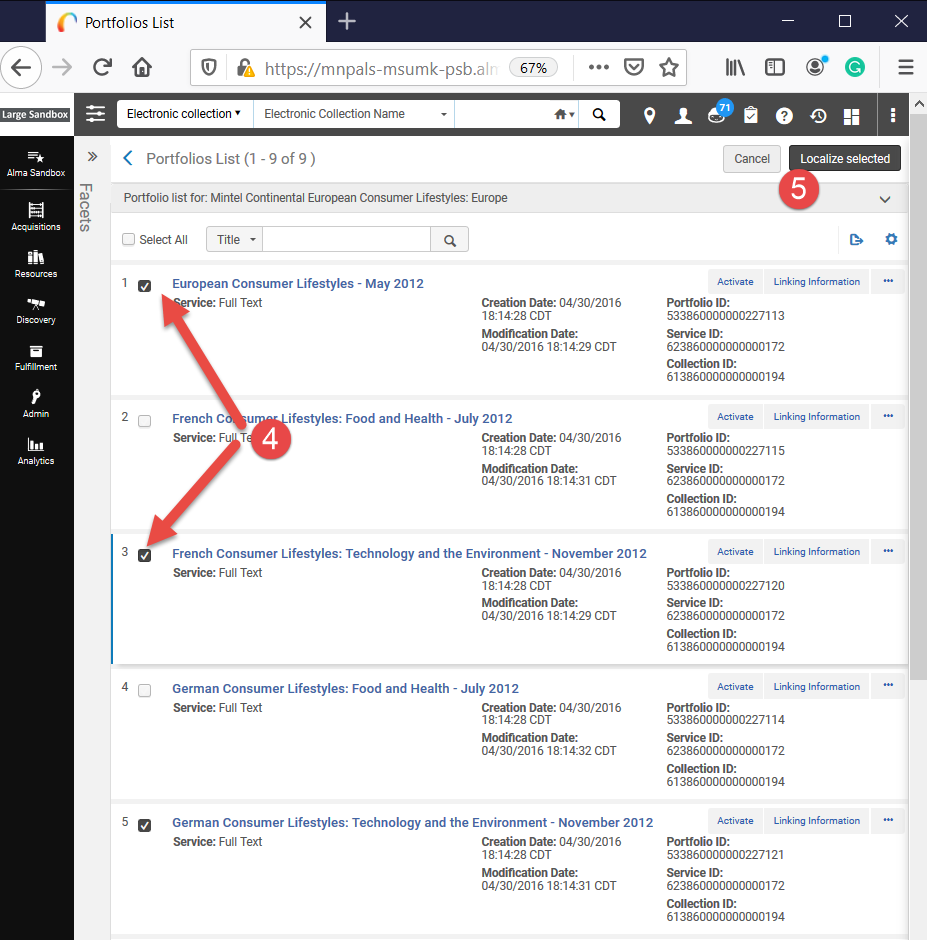Tick the Select All checkbox
The height and width of the screenshot is (940, 927).
point(128,239)
